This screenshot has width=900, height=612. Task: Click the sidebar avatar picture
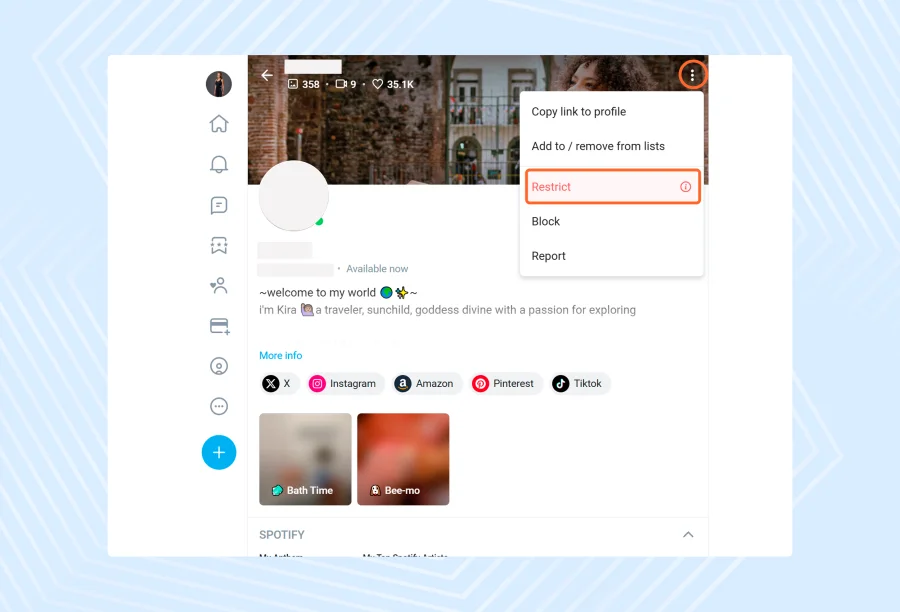tap(219, 84)
